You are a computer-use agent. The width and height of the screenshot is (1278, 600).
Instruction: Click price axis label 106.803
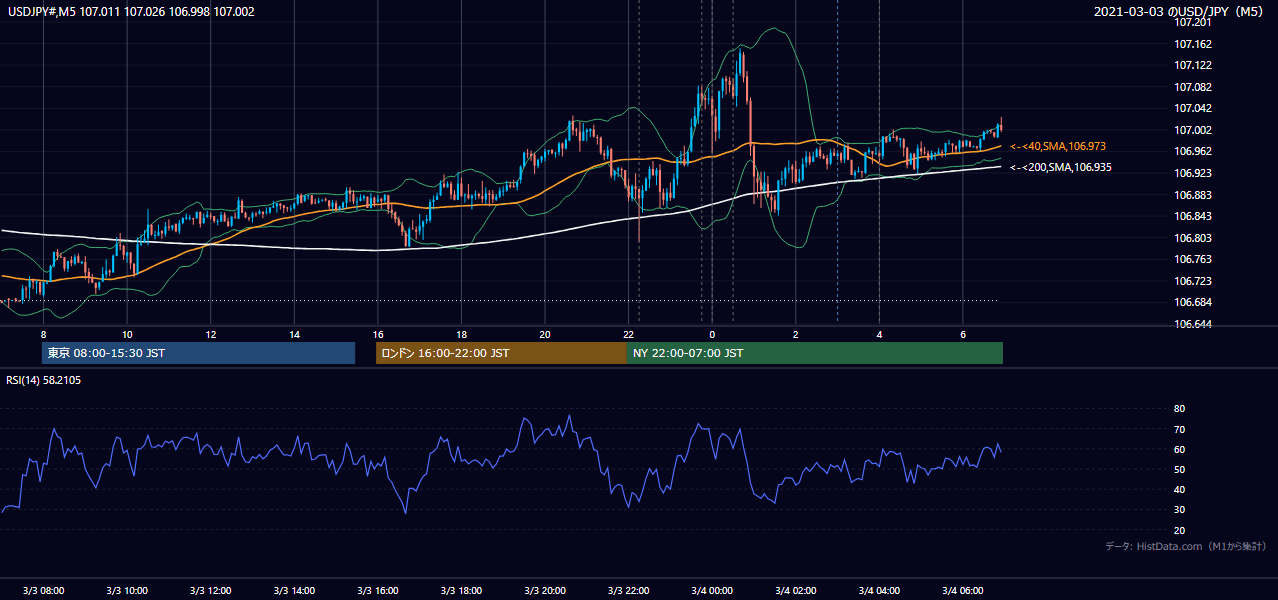point(1193,238)
